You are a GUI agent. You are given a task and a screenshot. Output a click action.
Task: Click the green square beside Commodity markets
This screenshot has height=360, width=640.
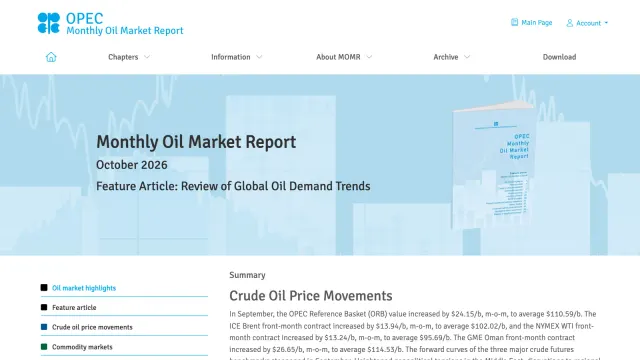tap(44, 347)
